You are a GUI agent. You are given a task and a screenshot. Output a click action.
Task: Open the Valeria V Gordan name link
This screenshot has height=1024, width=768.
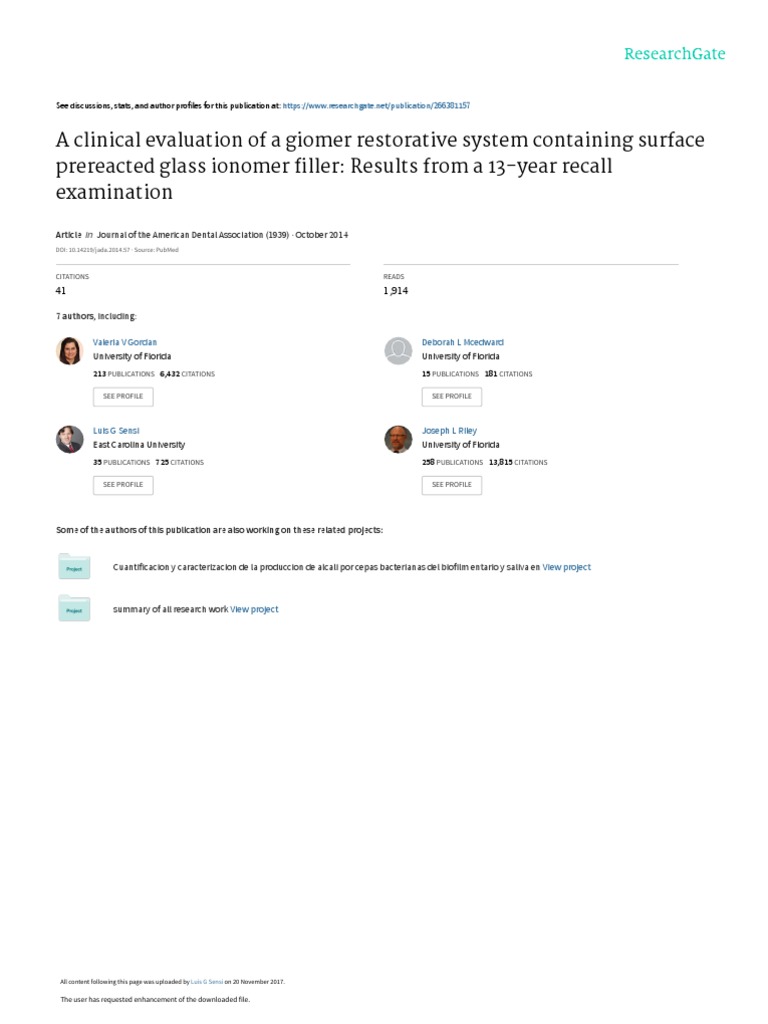tap(125, 342)
